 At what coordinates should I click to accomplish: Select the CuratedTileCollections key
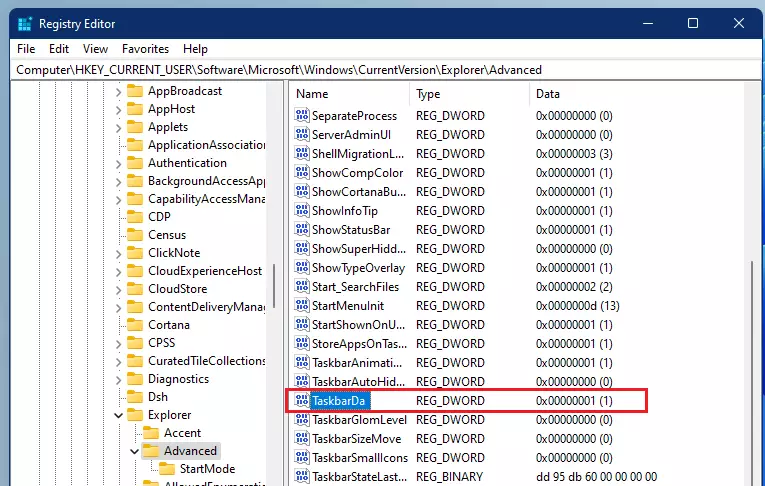pos(206,361)
